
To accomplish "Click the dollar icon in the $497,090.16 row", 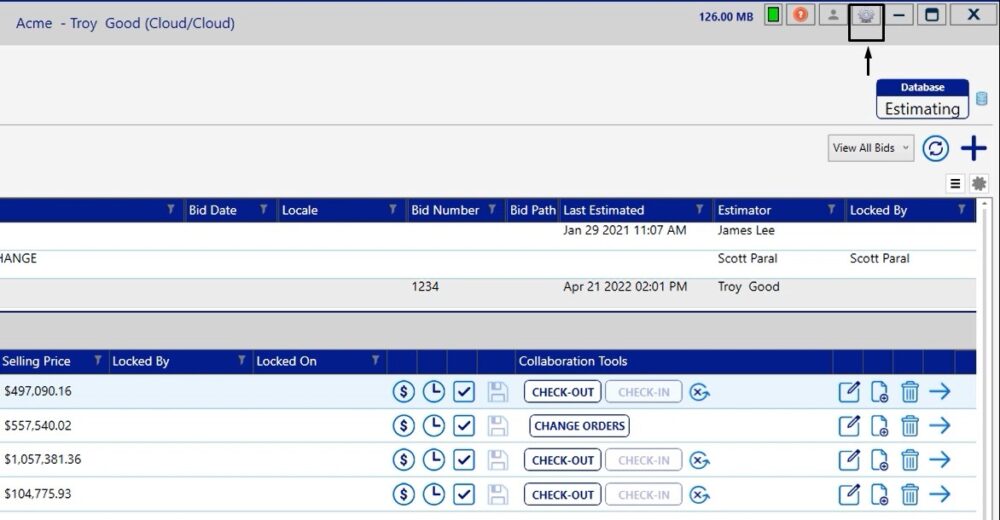I will 403,392.
